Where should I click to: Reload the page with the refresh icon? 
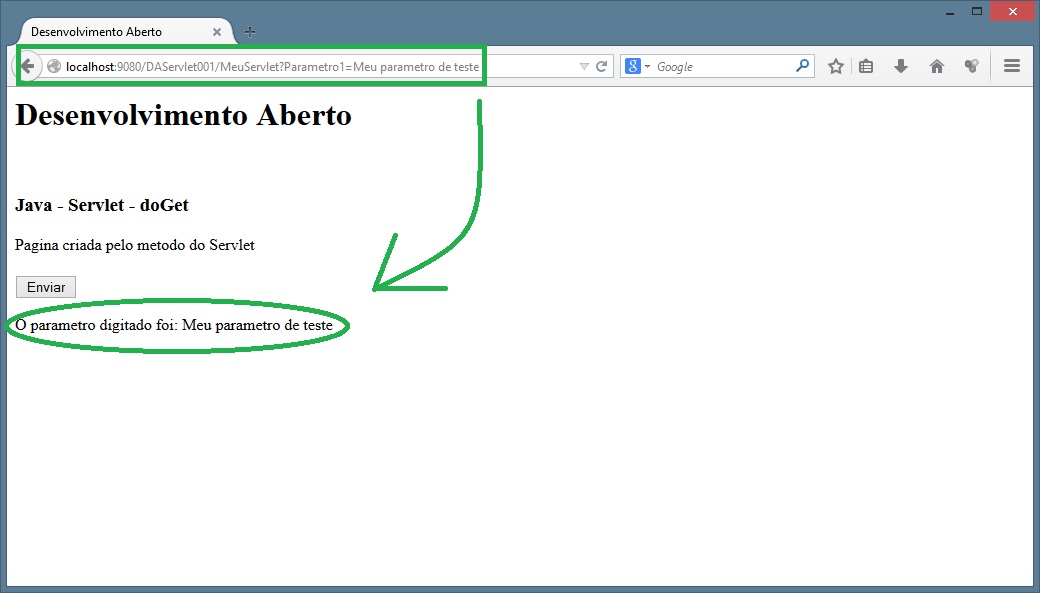coord(602,67)
